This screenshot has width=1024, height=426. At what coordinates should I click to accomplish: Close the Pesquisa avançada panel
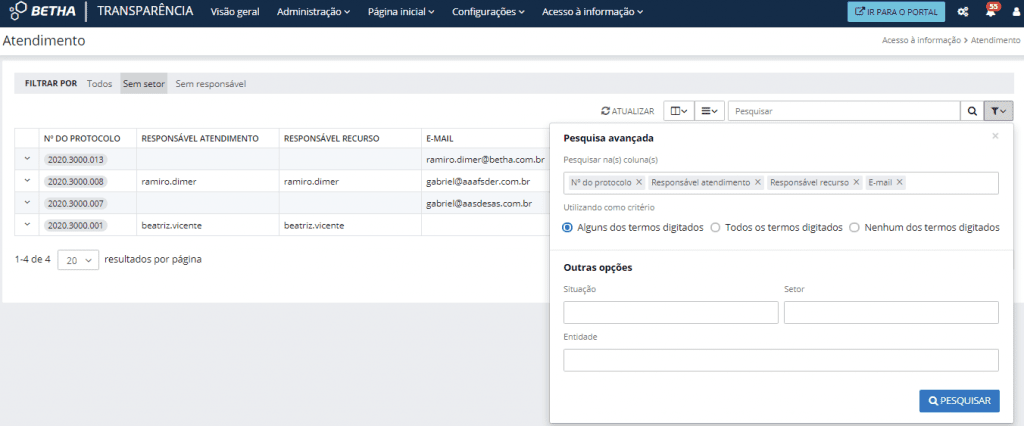[x=995, y=135]
